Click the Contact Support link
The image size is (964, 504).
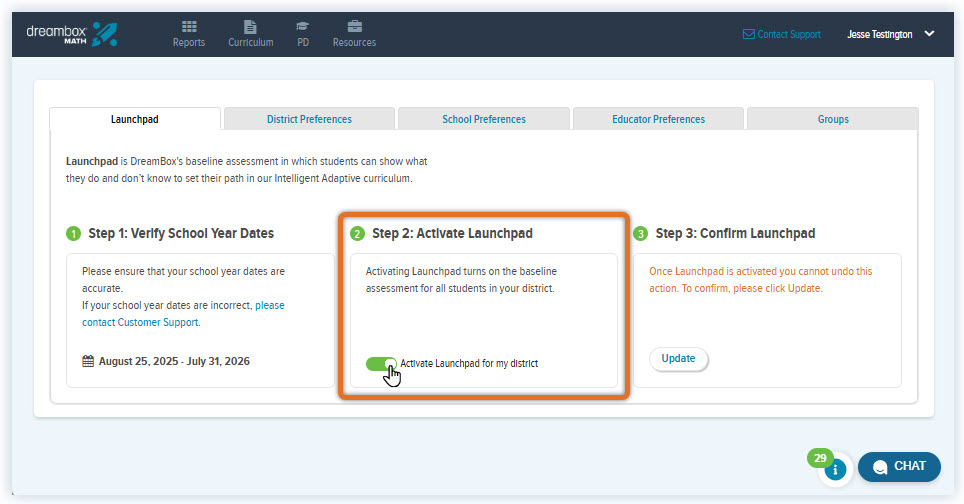pos(789,34)
